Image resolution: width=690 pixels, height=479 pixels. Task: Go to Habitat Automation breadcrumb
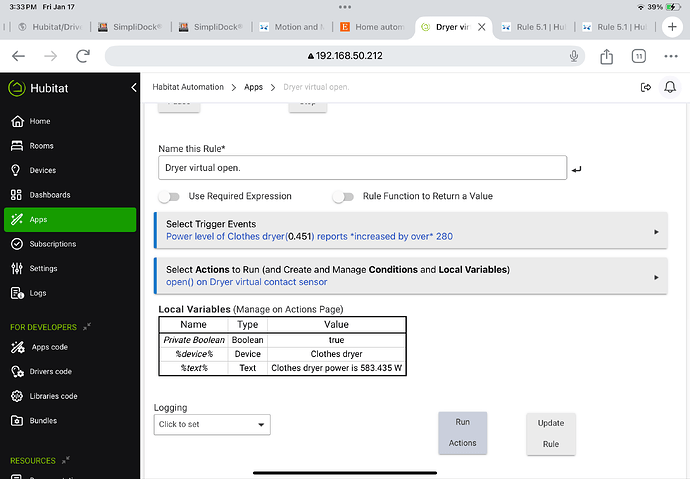pos(188,87)
